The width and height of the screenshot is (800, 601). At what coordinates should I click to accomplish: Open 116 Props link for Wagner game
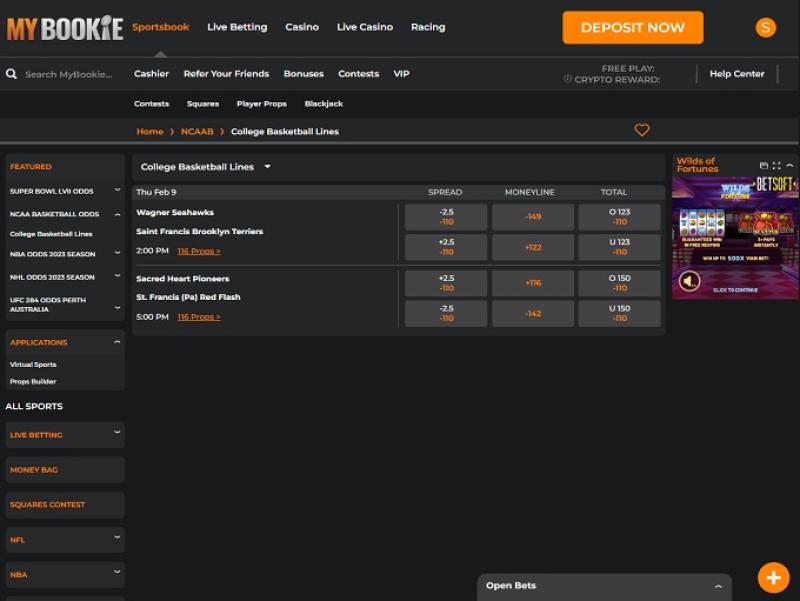coord(199,251)
